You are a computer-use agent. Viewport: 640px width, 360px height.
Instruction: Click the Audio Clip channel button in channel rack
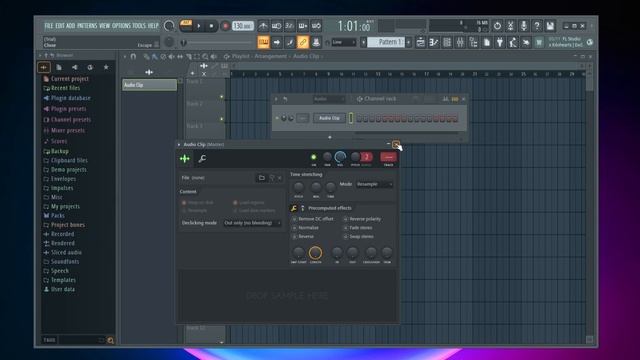point(329,118)
